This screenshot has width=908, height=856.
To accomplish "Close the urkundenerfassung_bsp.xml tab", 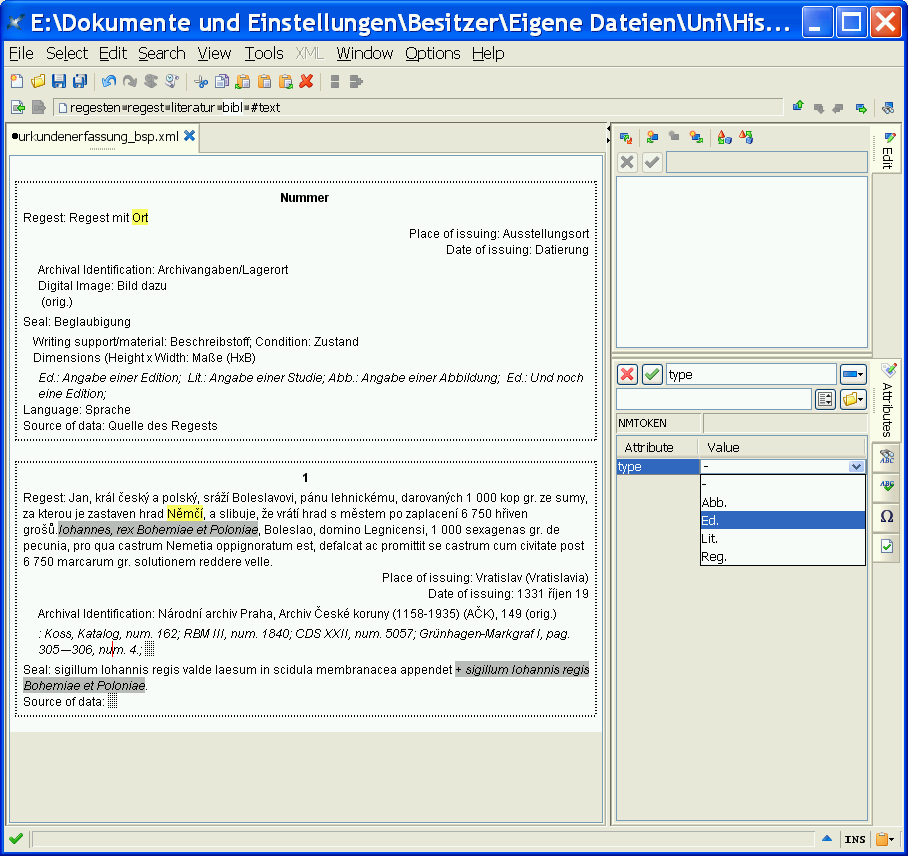I will (x=189, y=136).
